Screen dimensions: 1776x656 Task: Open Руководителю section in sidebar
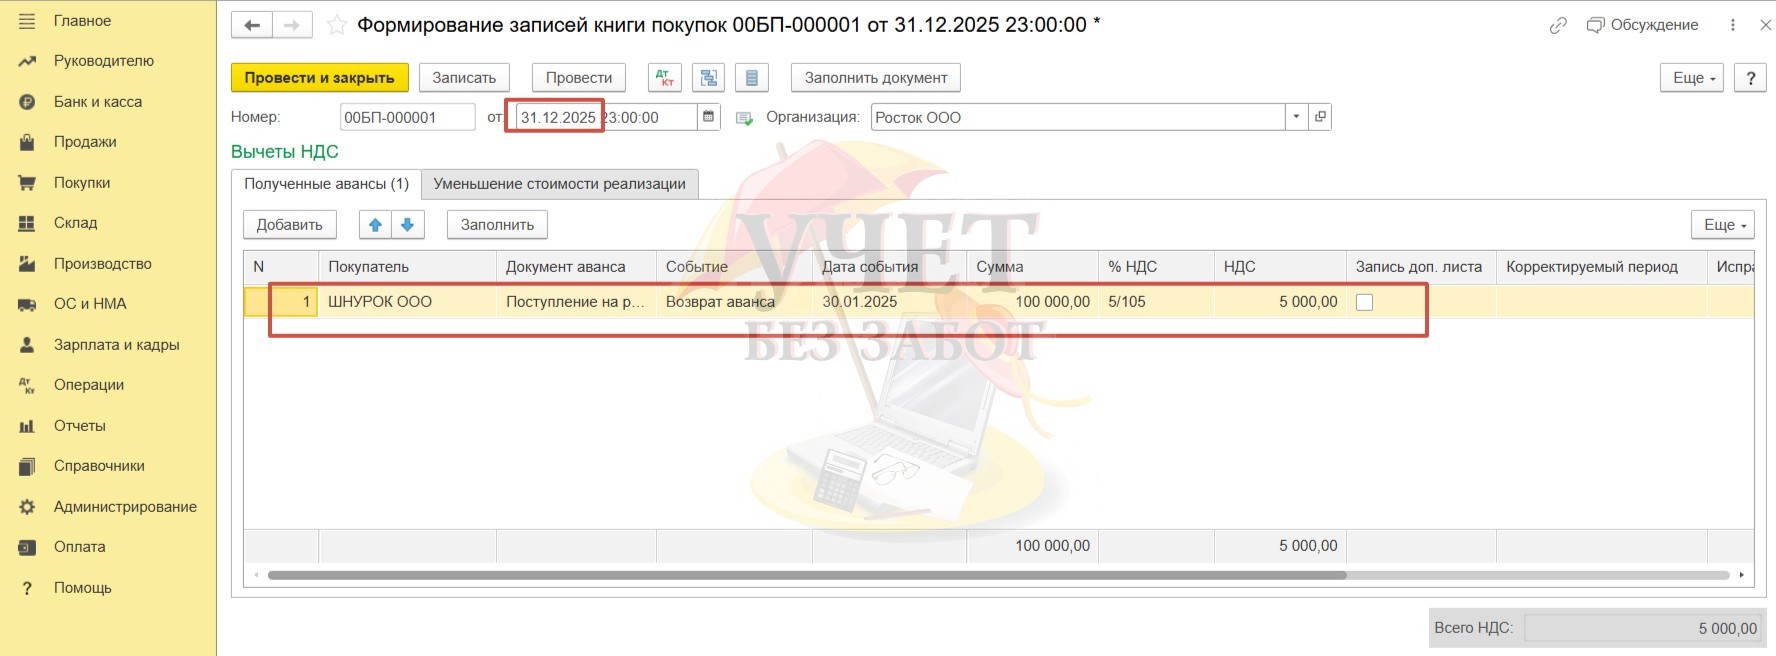104,61
